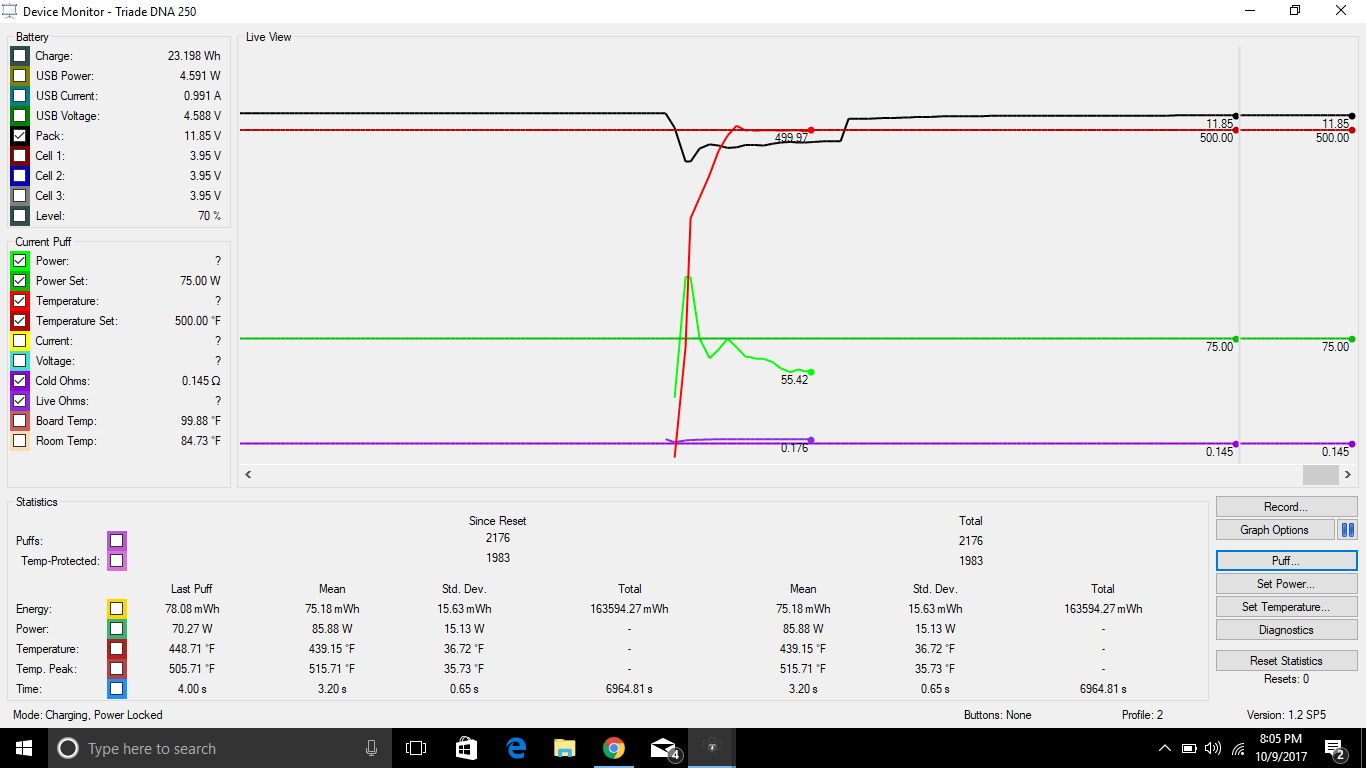Open the Graph Options menu
This screenshot has height=768, width=1366.
click(1275, 530)
